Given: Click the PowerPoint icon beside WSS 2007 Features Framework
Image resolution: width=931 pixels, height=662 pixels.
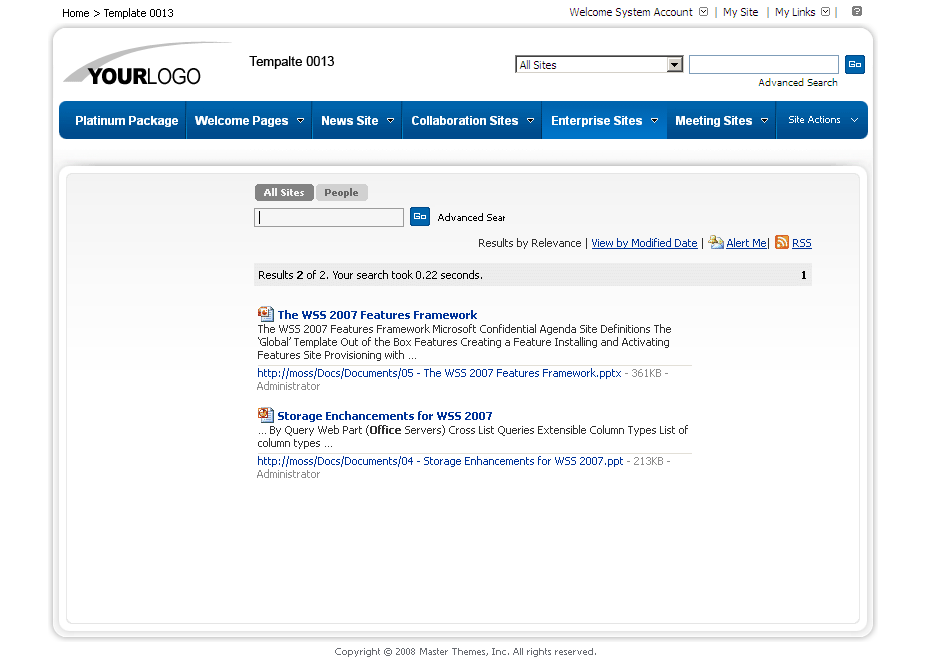Looking at the screenshot, I should (x=265, y=313).
